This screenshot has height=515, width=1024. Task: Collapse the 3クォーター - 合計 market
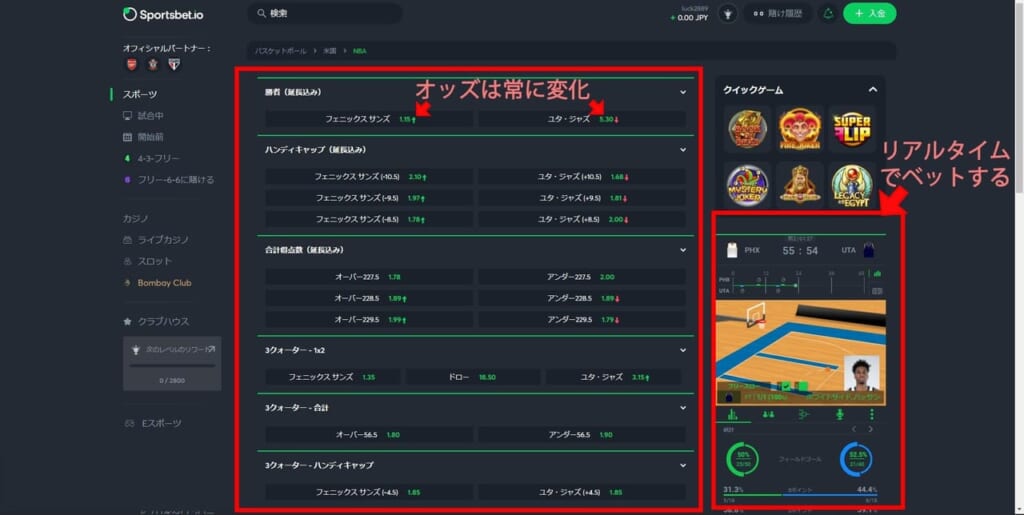click(683, 408)
